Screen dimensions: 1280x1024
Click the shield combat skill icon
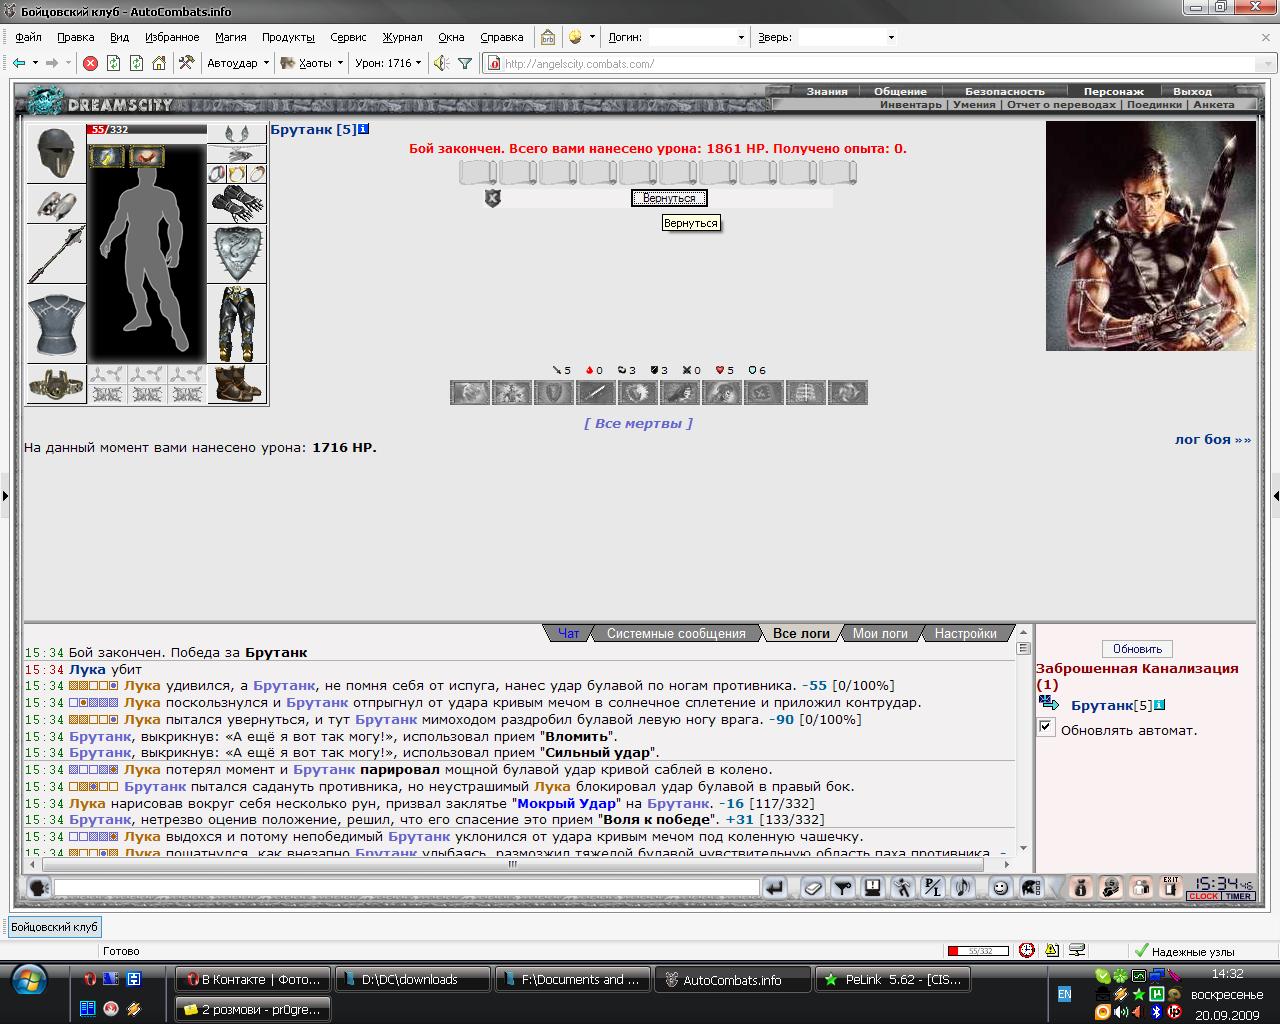click(553, 392)
